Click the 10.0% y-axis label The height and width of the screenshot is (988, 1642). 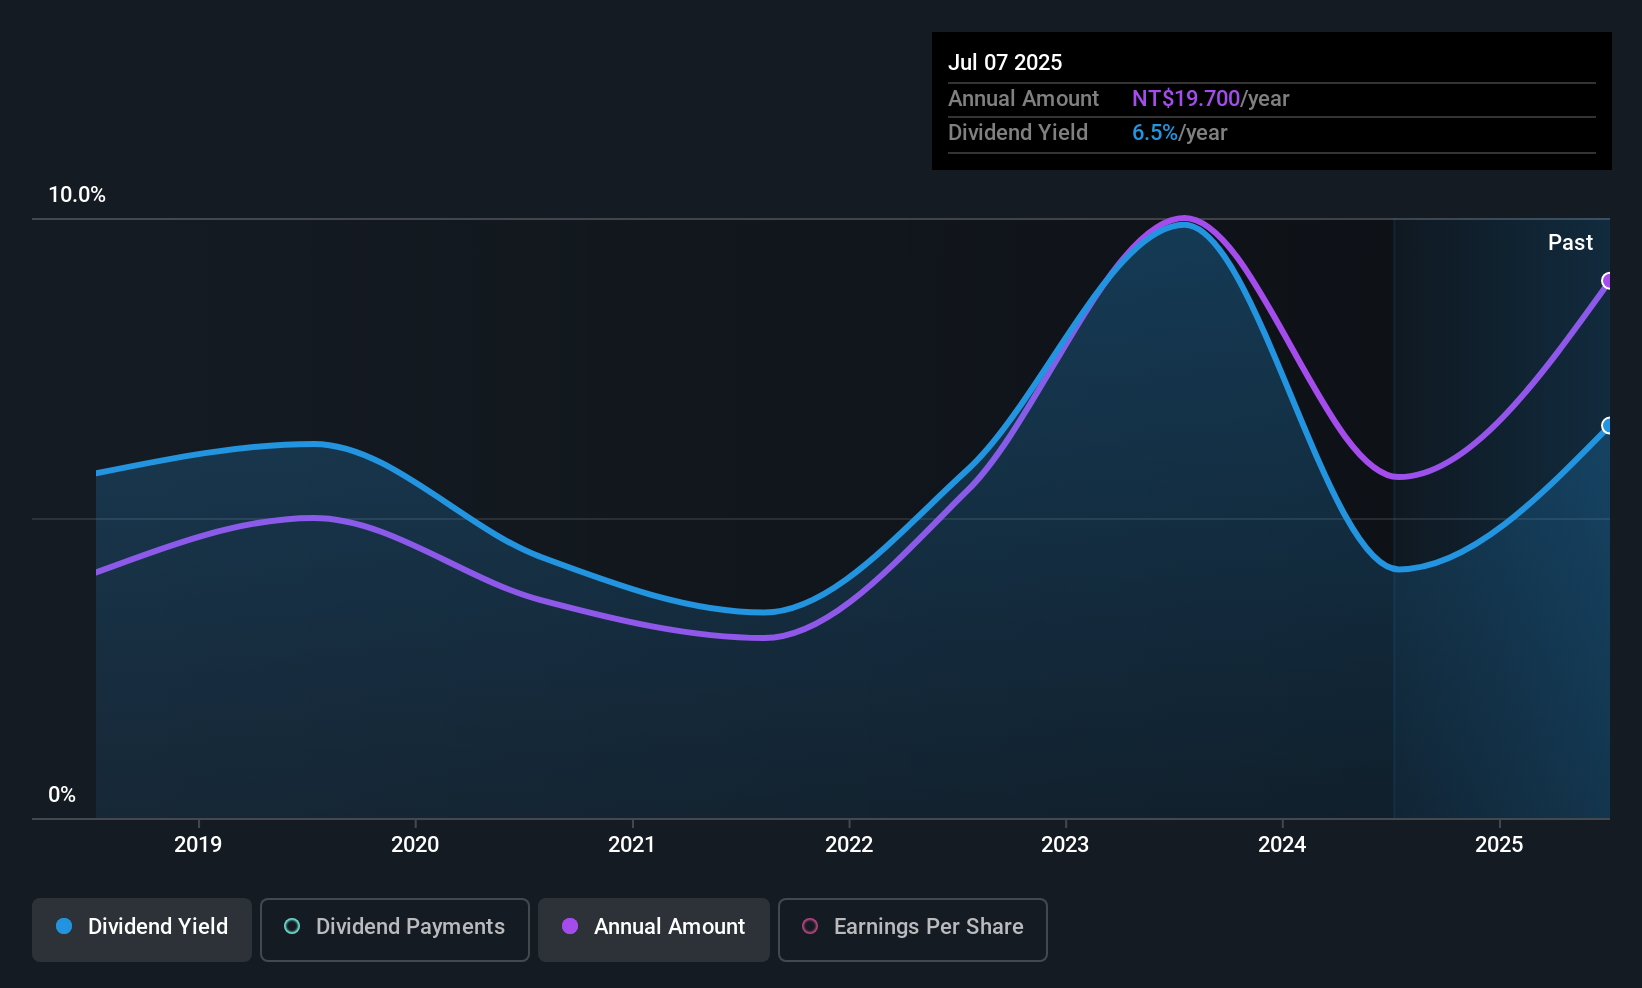[77, 195]
